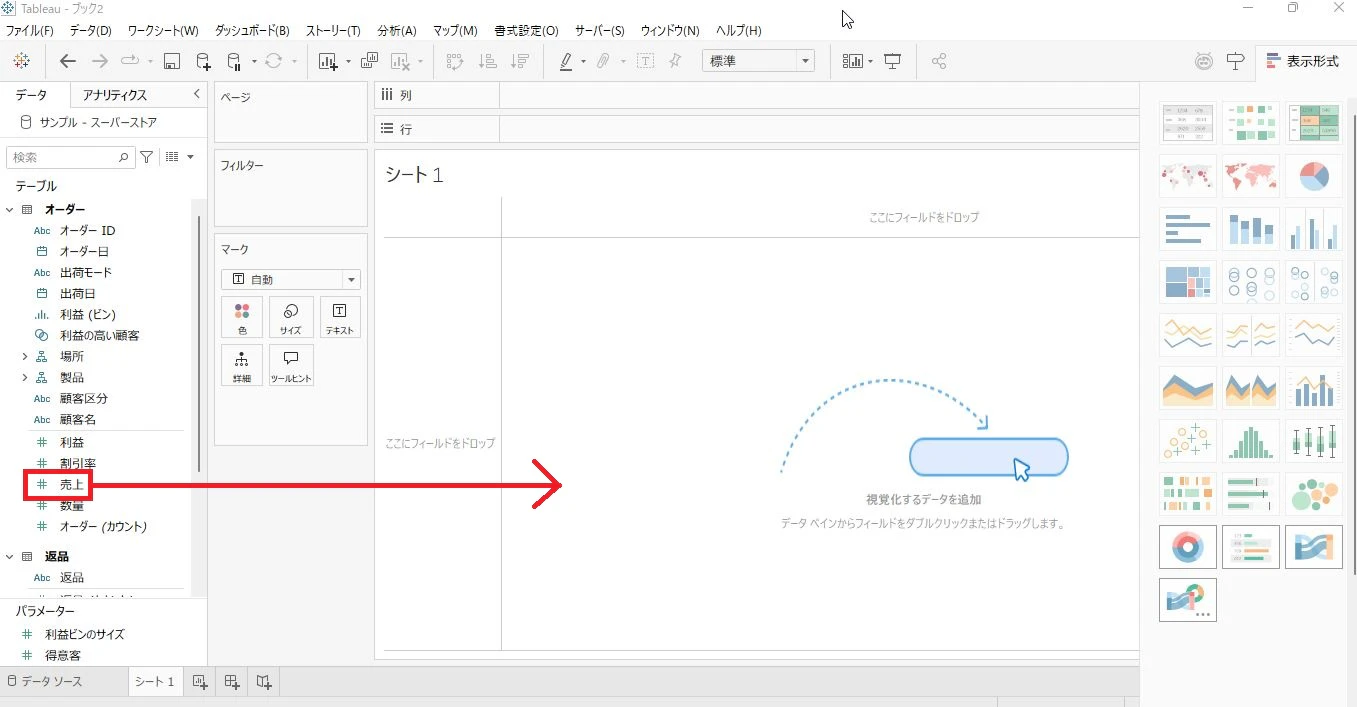The width and height of the screenshot is (1357, 707).
Task: Open the Tableau start page logo icon
Action: coord(21,61)
